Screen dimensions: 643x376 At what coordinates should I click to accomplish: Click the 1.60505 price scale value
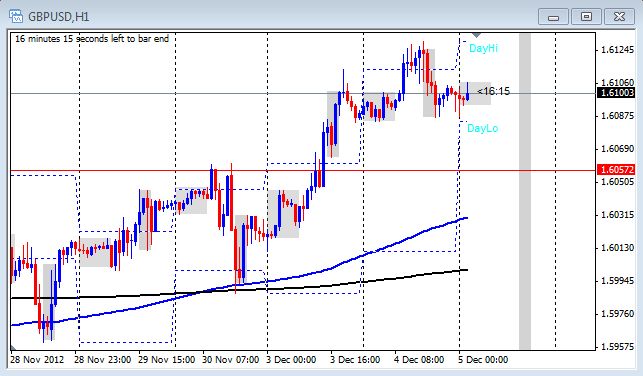(617, 181)
